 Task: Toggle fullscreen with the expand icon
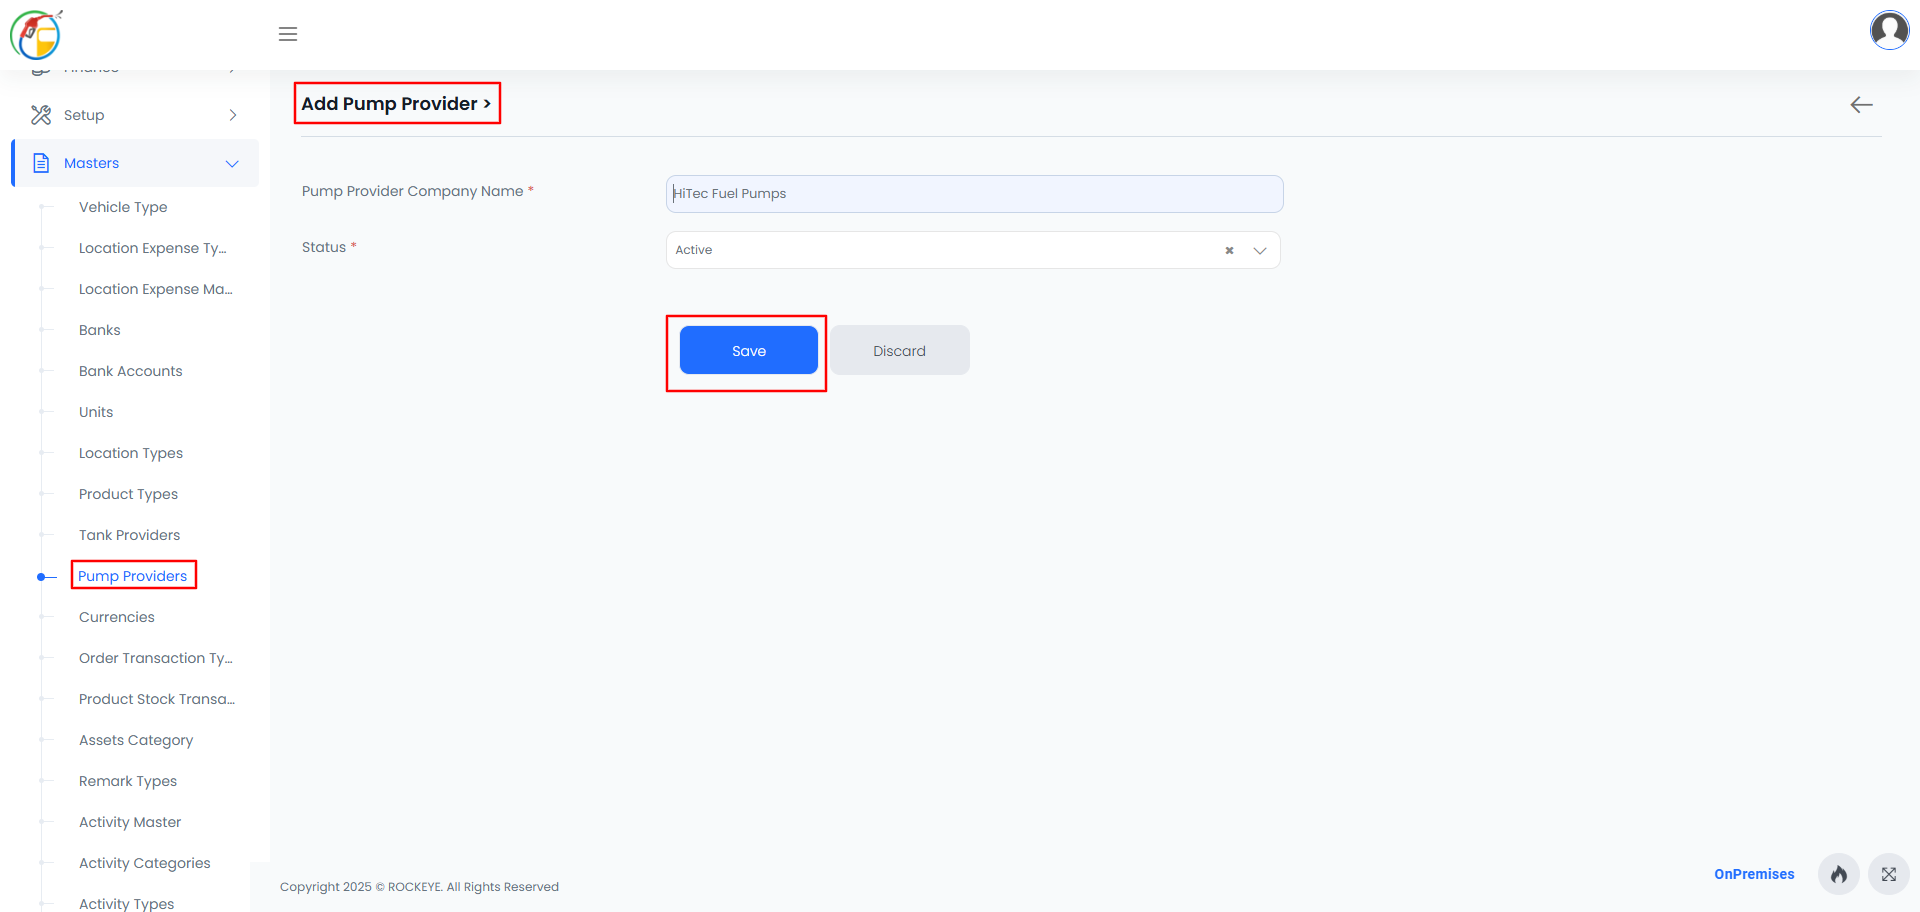1889,874
